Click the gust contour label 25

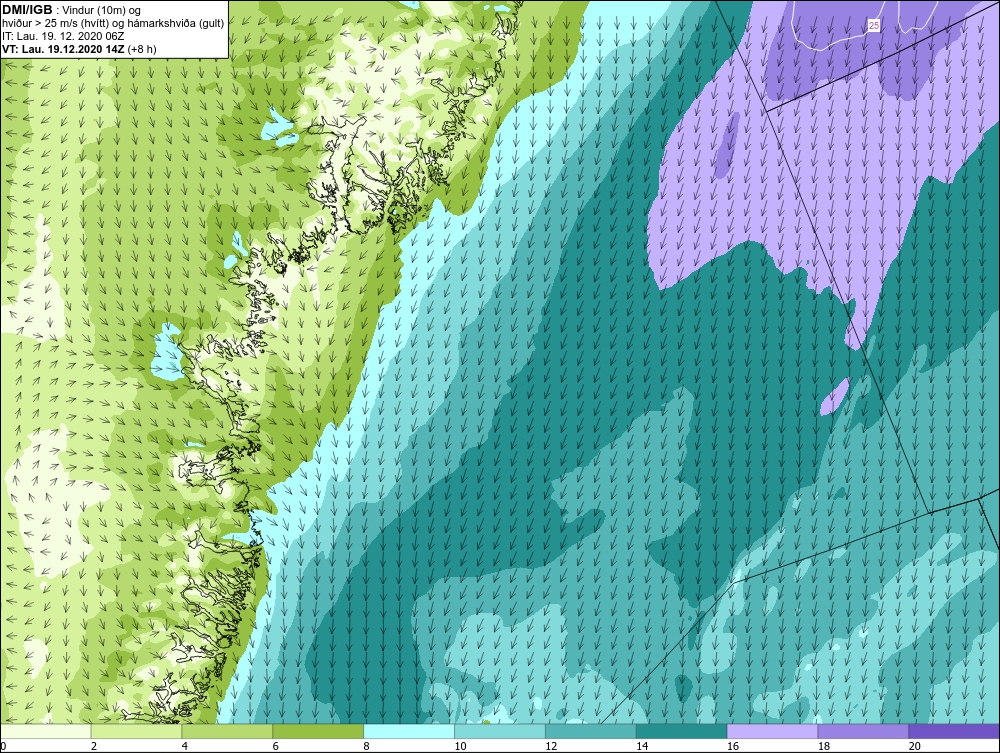874,26
